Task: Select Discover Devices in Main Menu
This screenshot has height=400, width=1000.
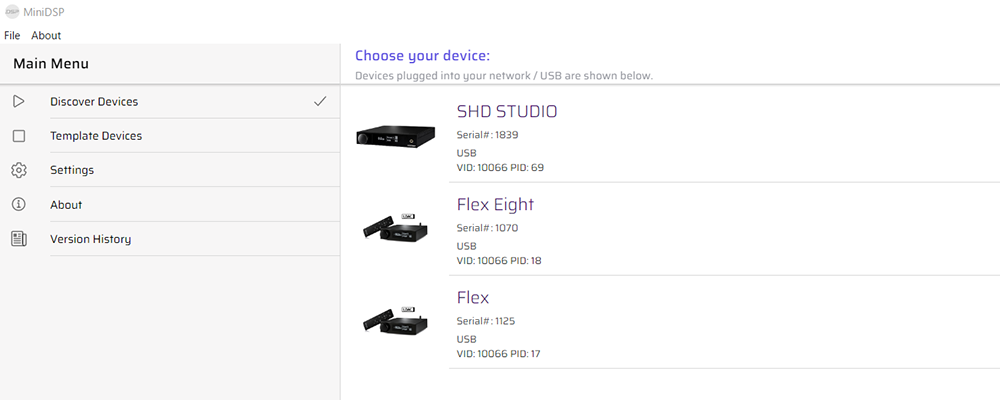Action: 94,101
